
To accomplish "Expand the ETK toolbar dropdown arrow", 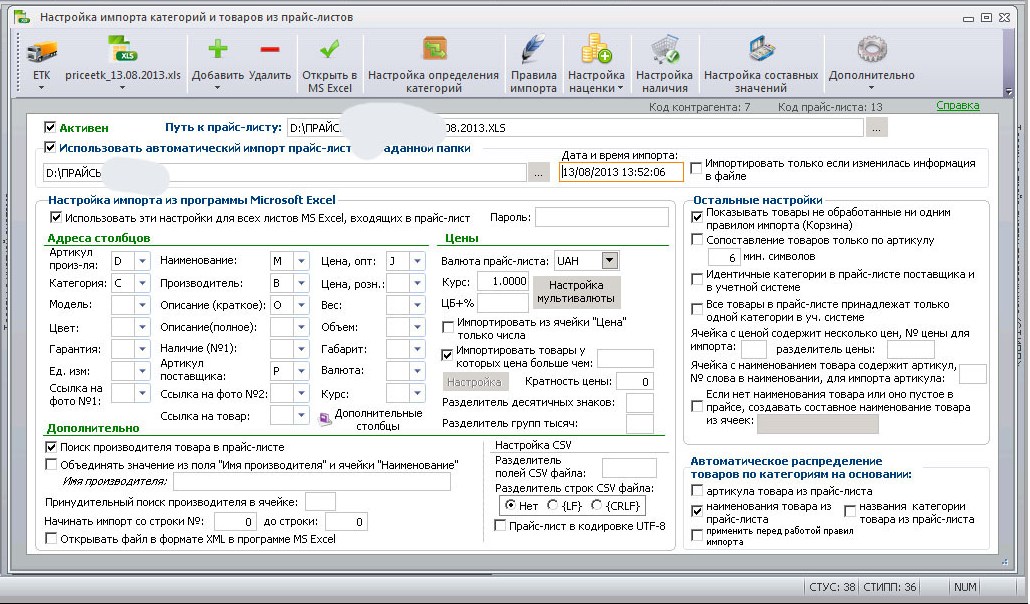I will (x=41, y=87).
